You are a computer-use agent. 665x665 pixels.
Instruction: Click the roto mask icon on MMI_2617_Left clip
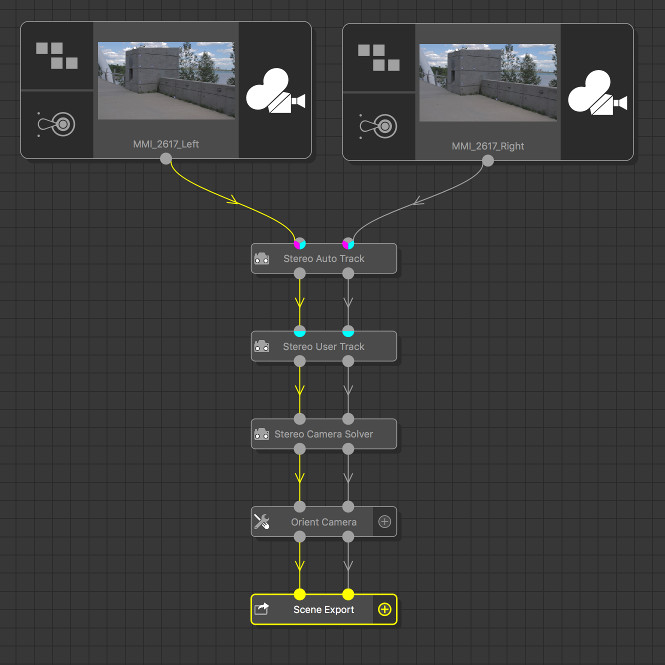(x=56, y=124)
